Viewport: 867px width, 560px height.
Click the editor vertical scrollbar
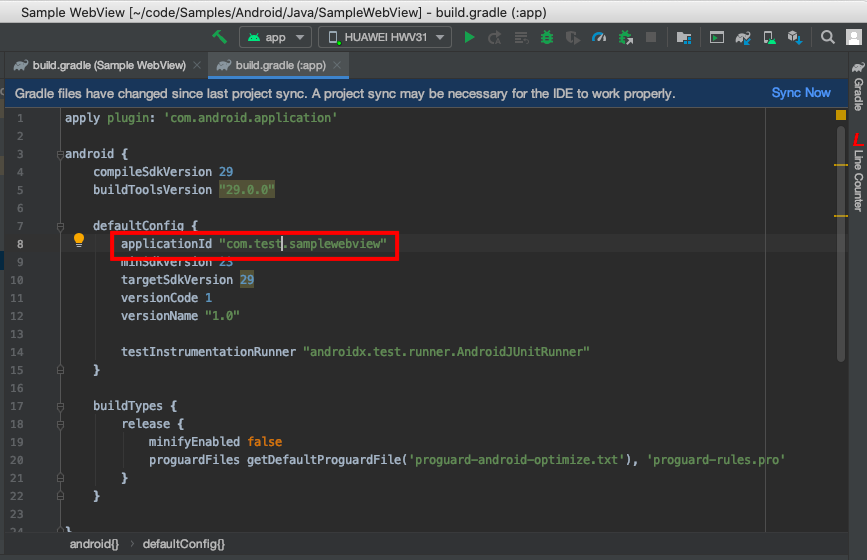(841, 243)
